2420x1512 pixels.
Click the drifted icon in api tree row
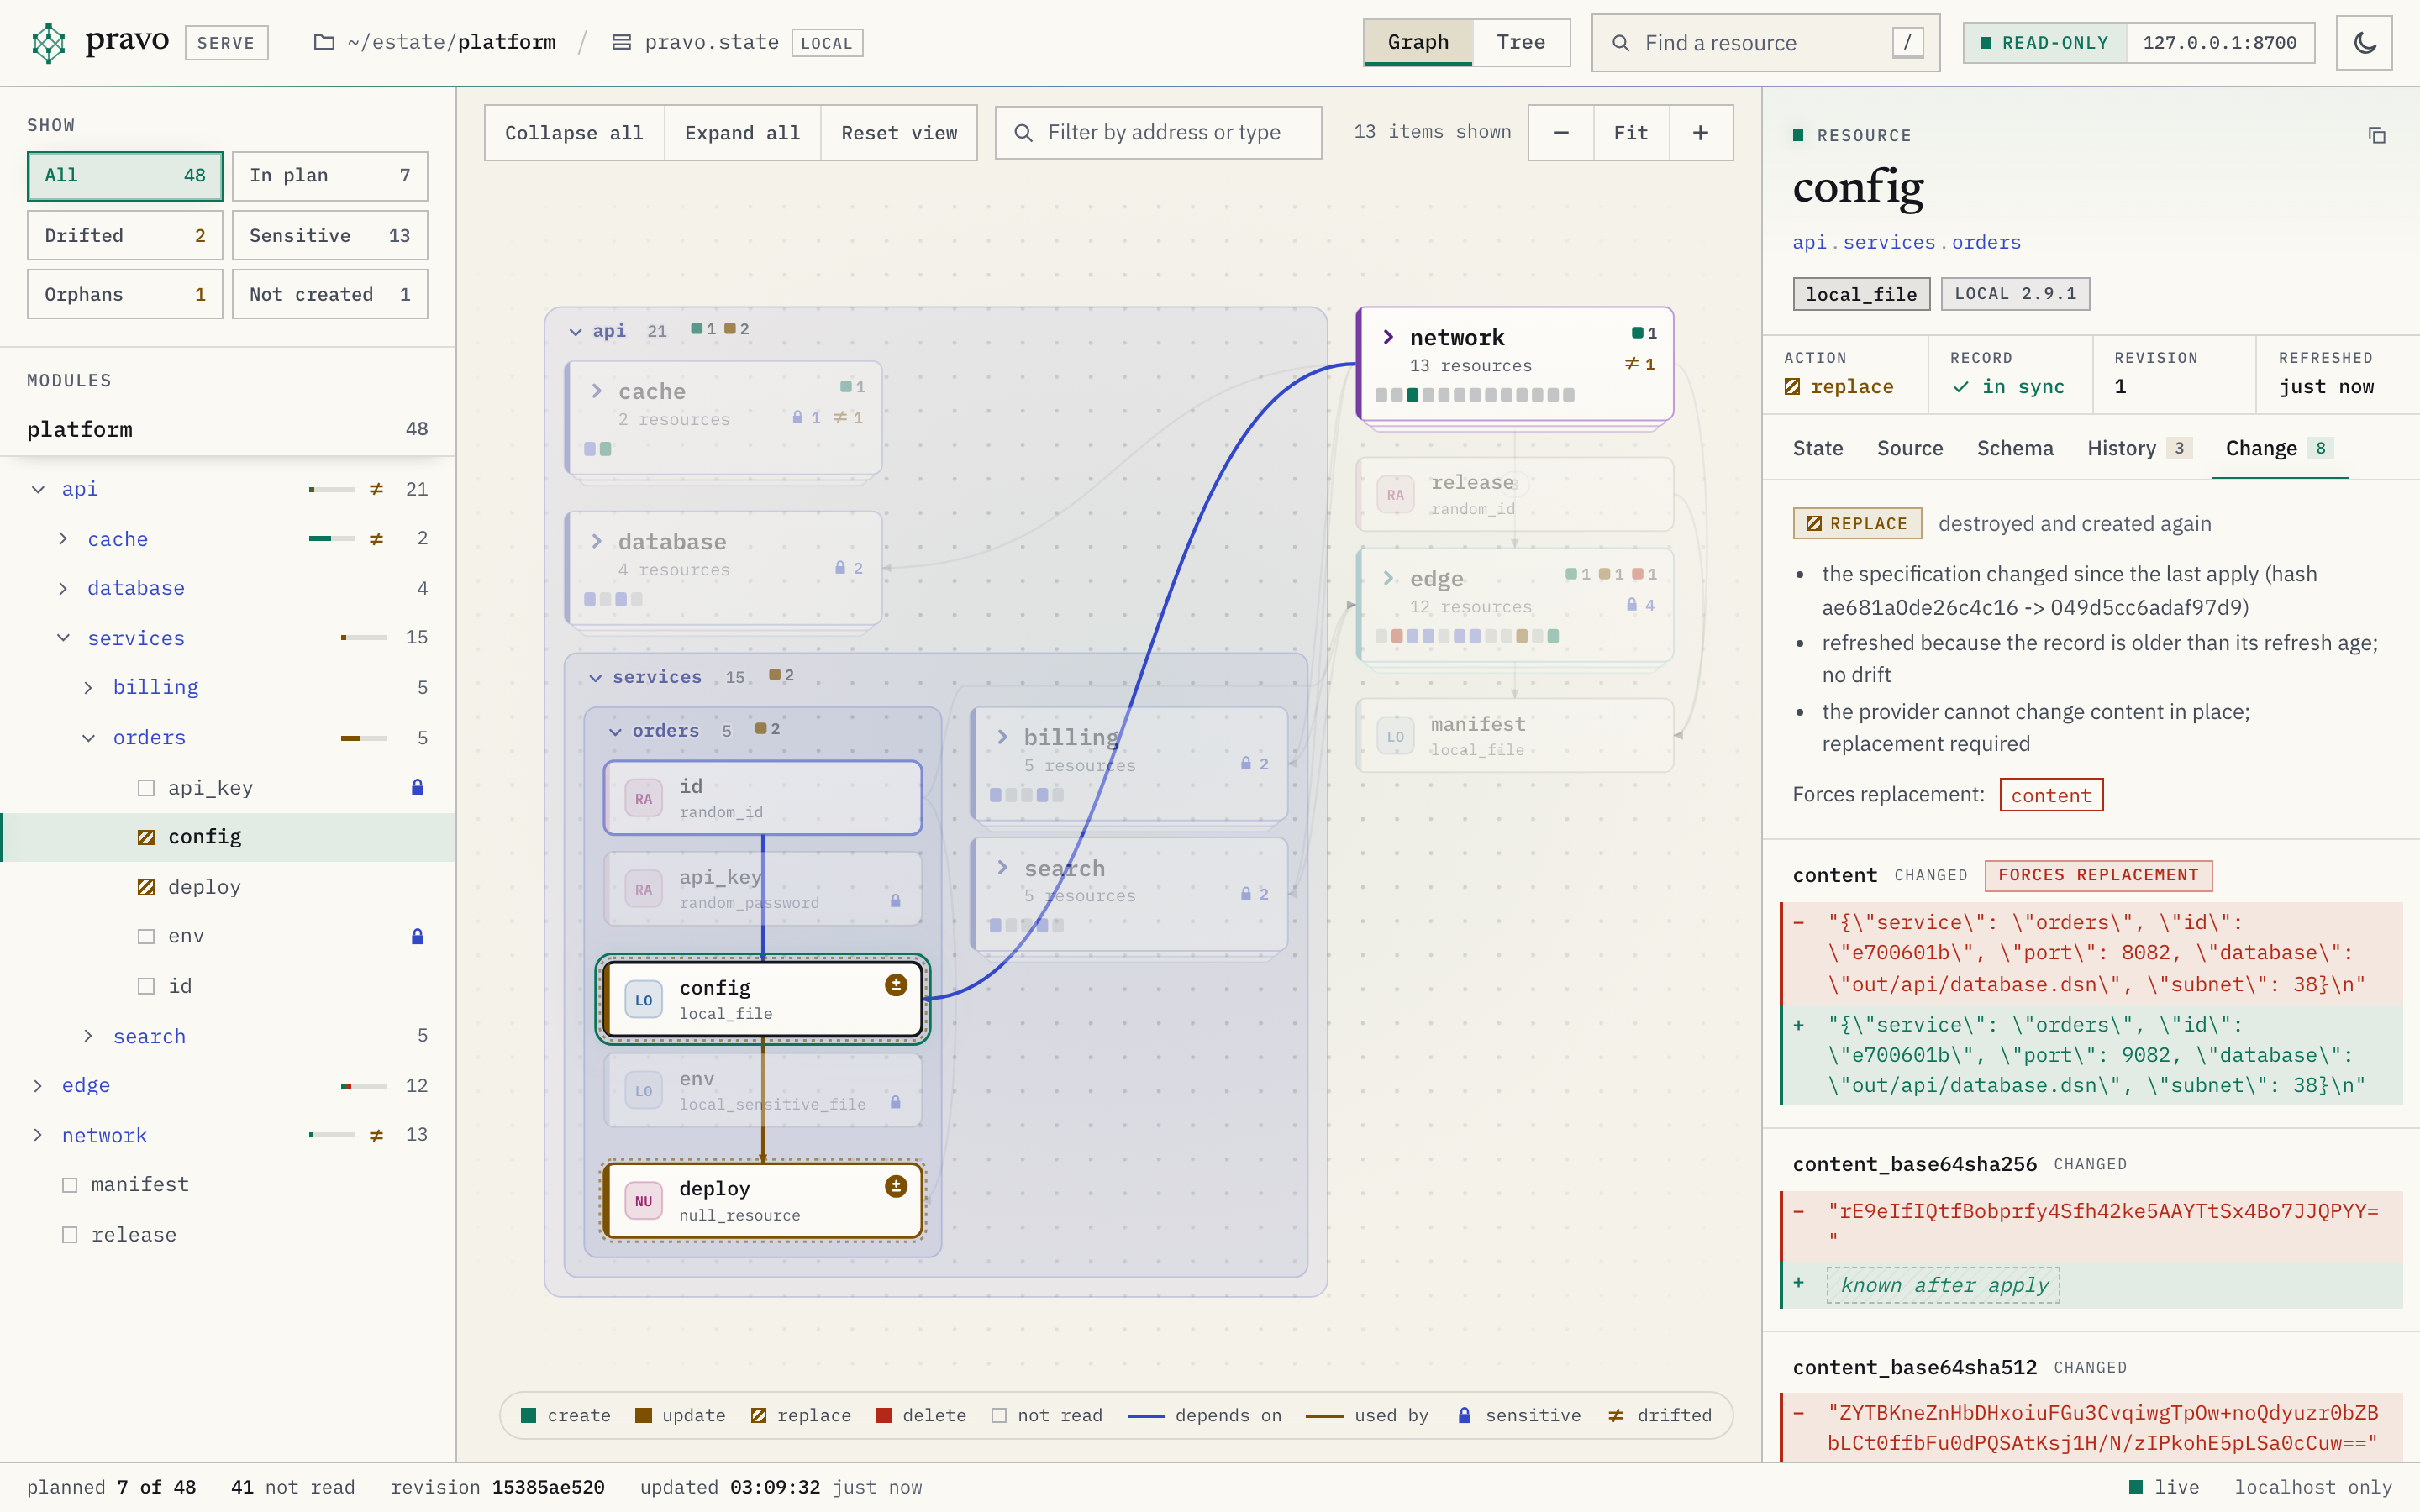pyautogui.click(x=376, y=489)
